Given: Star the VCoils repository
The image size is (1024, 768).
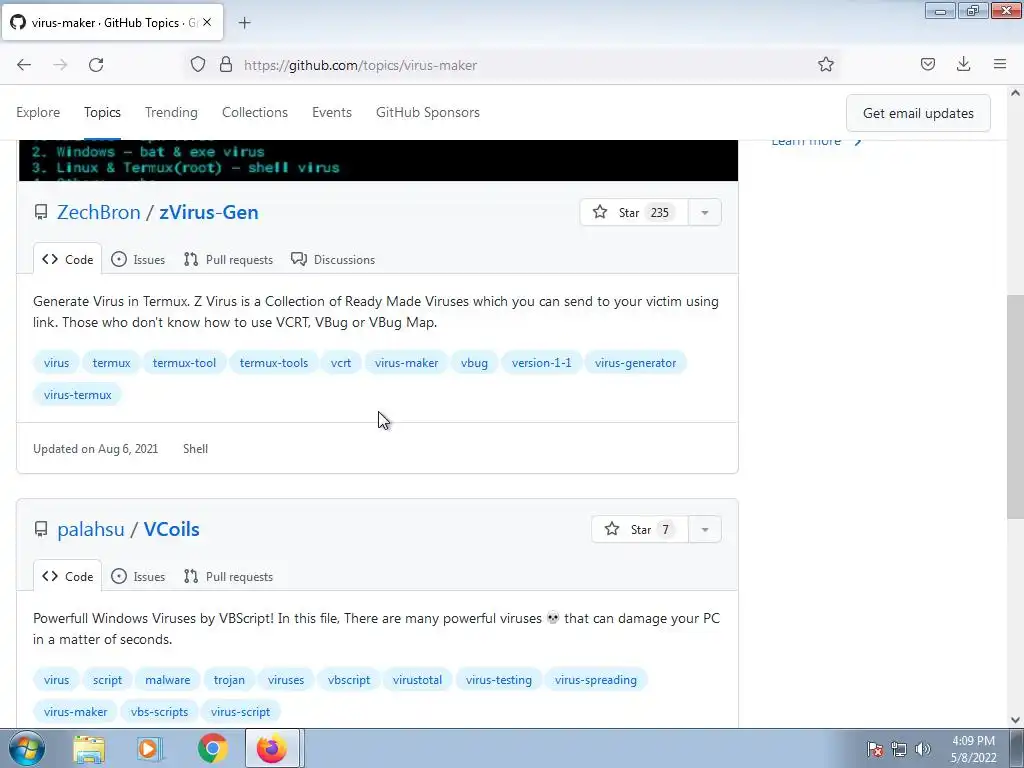Looking at the screenshot, I should click(x=639, y=530).
